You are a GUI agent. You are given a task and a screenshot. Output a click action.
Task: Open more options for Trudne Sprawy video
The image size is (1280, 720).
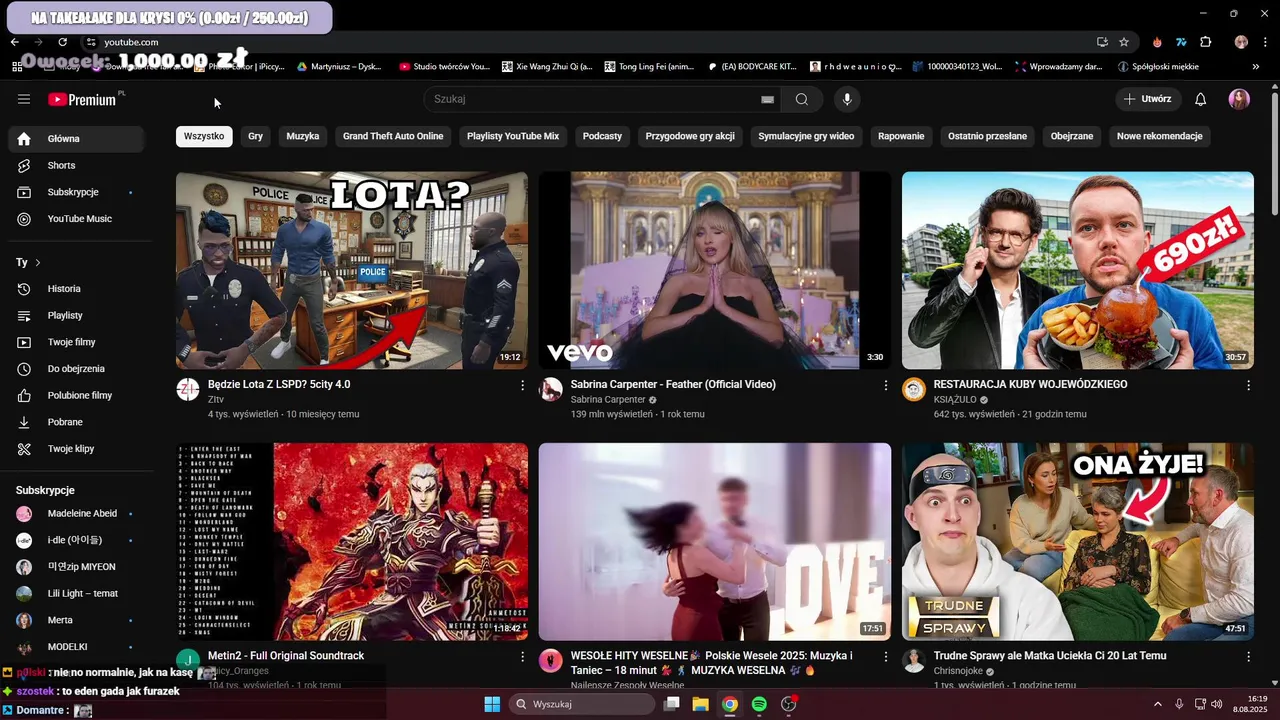[x=1248, y=656]
